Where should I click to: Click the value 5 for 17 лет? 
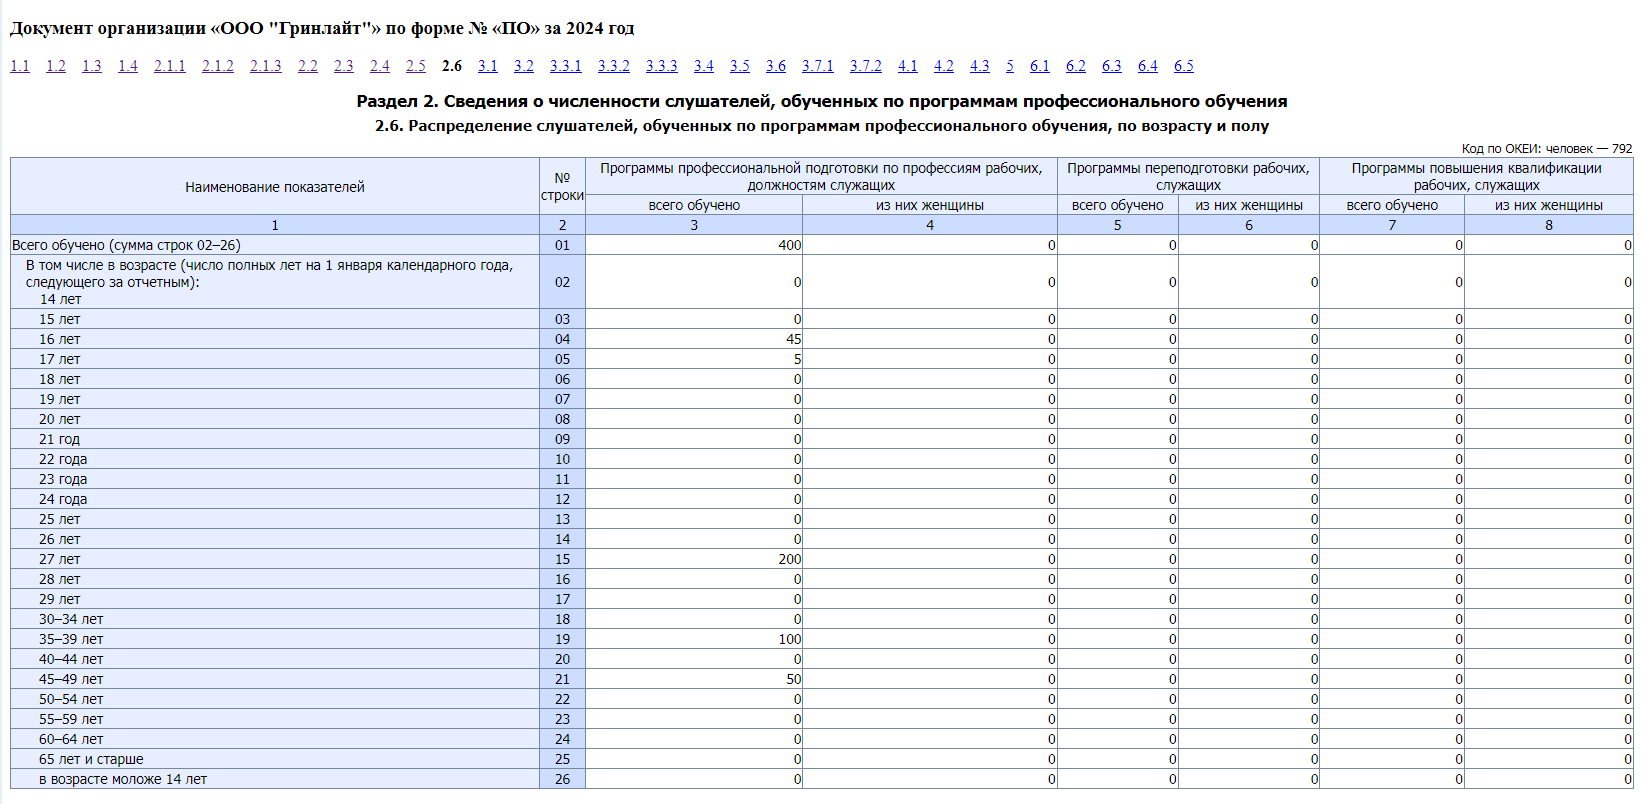click(798, 359)
